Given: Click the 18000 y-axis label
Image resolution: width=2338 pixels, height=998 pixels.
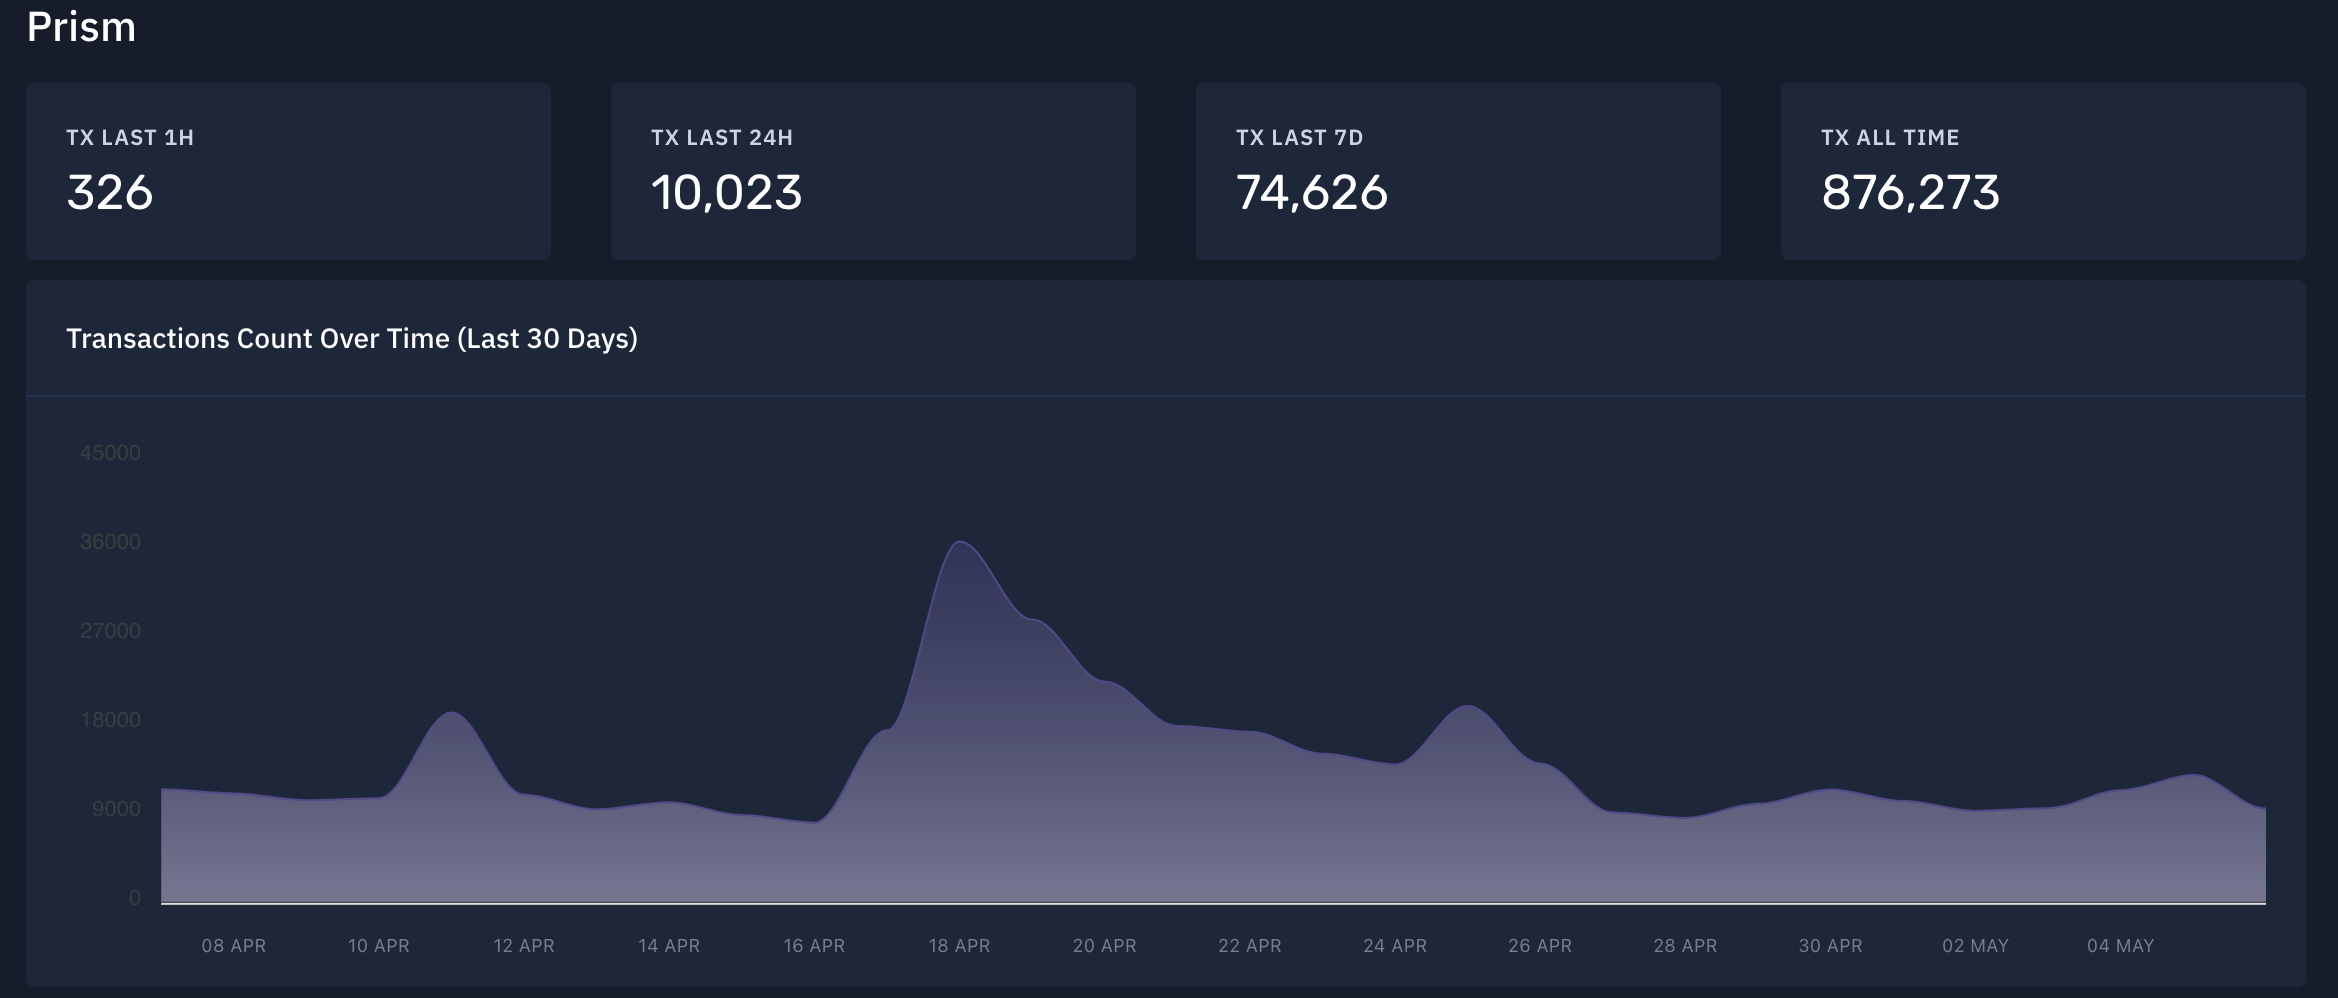Looking at the screenshot, I should tap(110, 720).
